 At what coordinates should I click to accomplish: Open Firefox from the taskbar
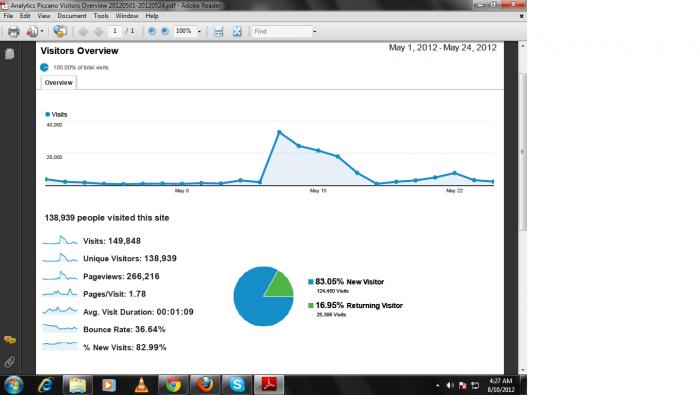point(205,384)
